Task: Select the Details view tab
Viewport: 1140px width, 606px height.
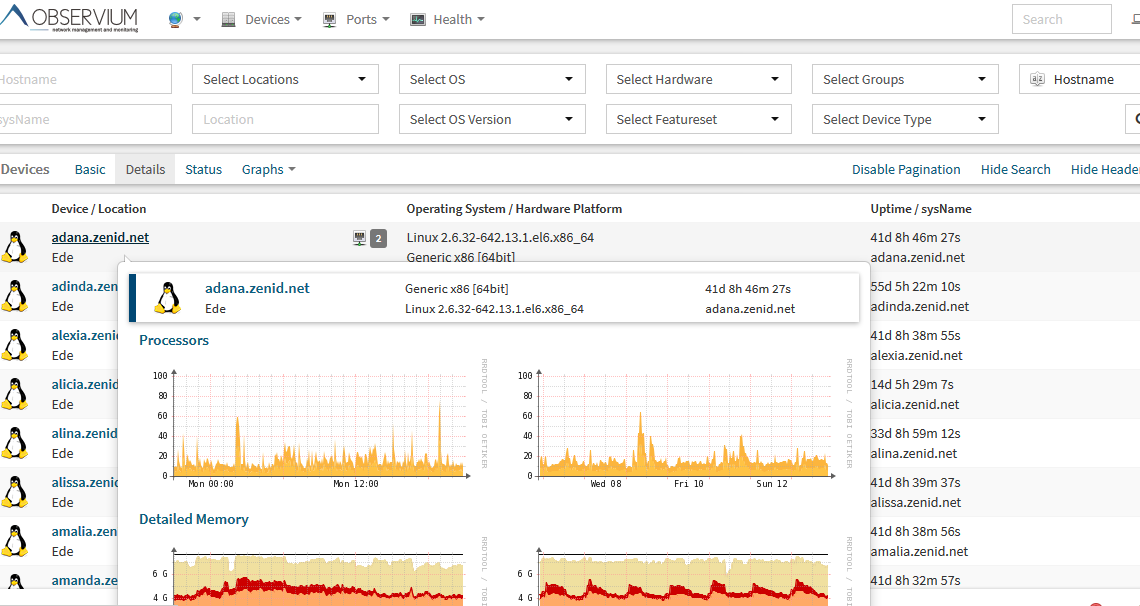Action: point(145,169)
